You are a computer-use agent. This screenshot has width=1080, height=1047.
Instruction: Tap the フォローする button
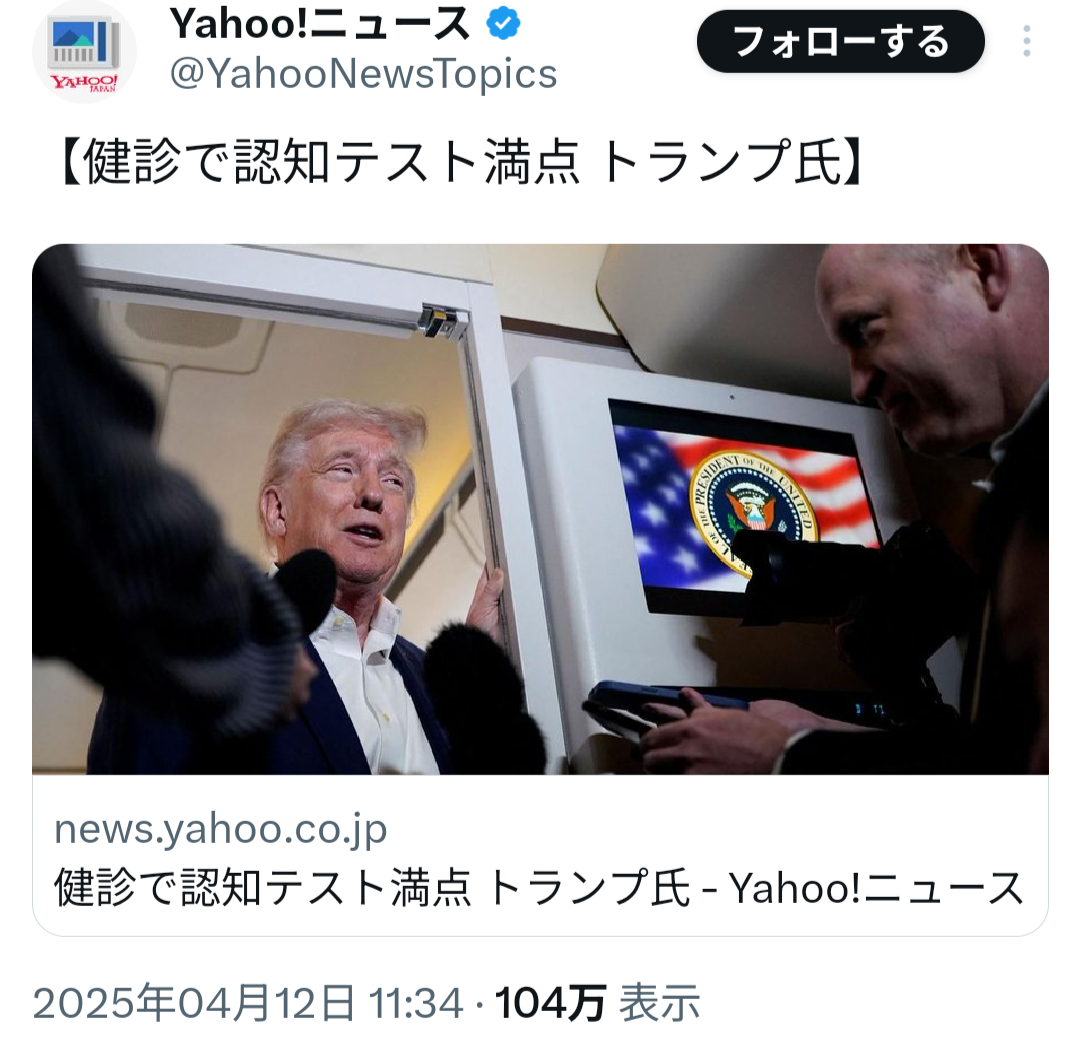coord(840,41)
